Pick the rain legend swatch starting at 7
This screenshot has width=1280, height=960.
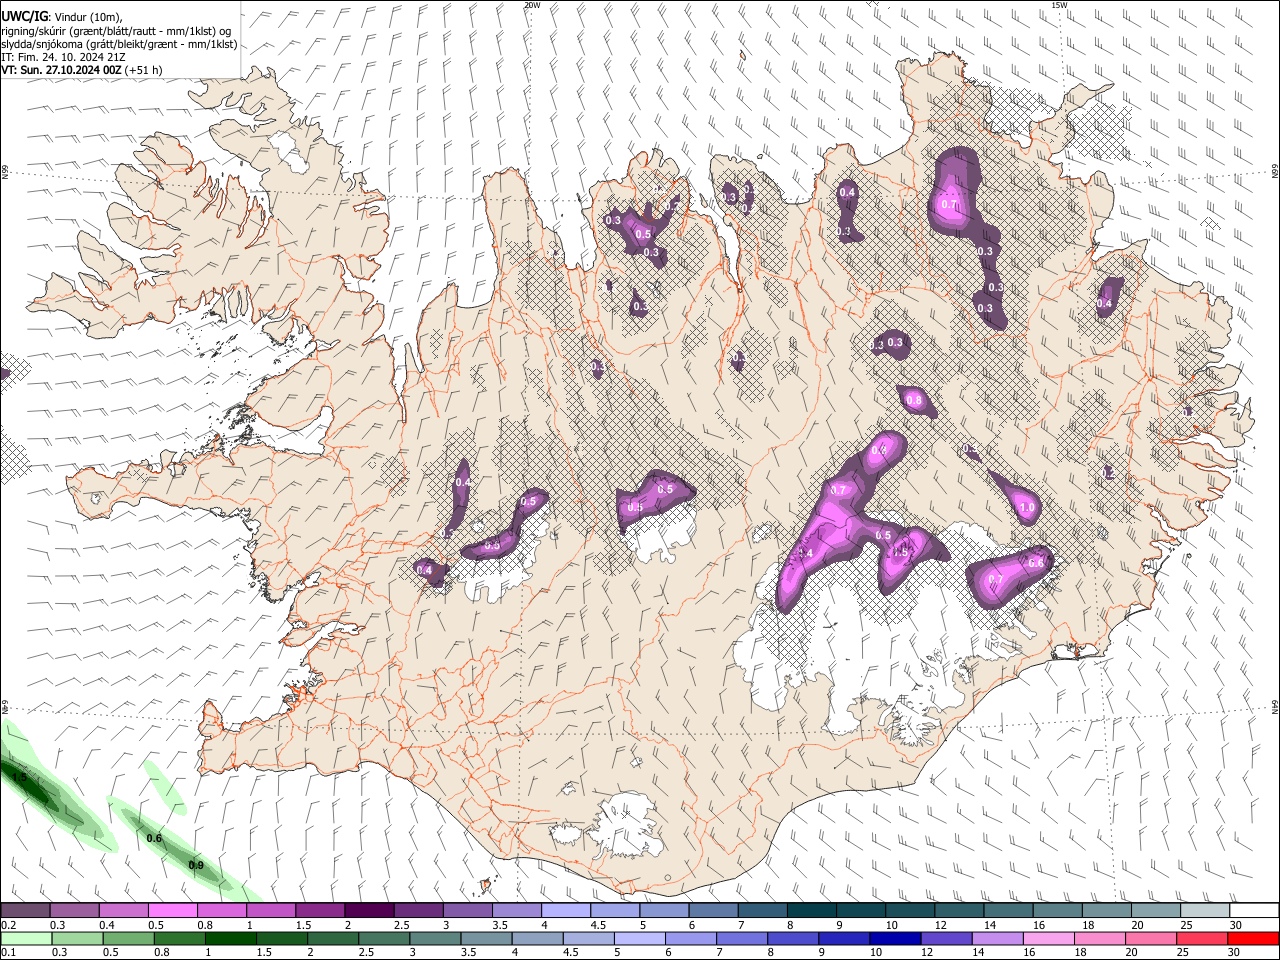click(x=741, y=939)
